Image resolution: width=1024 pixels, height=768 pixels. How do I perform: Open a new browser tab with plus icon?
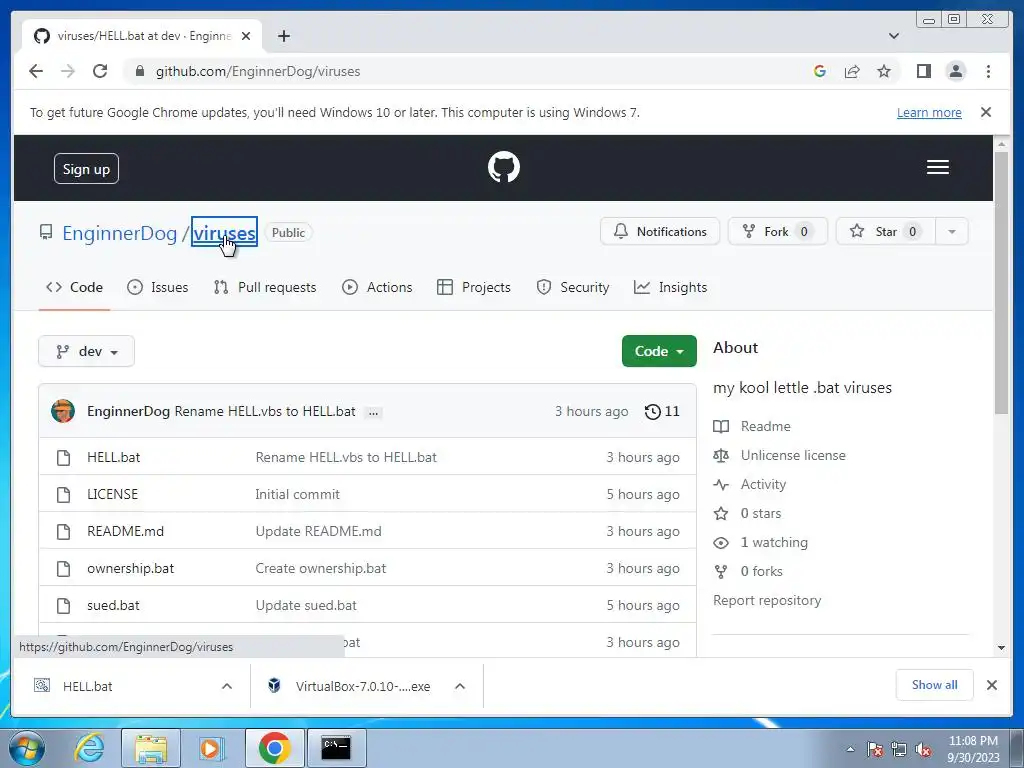[283, 36]
